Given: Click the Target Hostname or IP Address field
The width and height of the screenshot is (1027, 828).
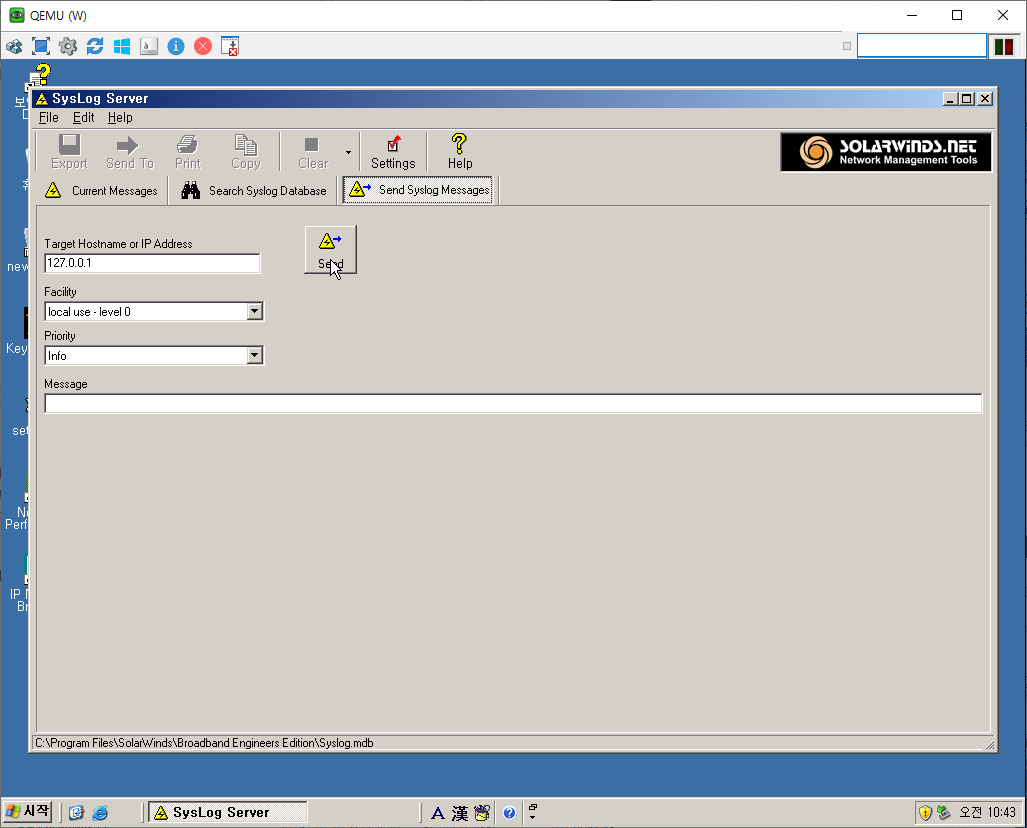Looking at the screenshot, I should [152, 263].
